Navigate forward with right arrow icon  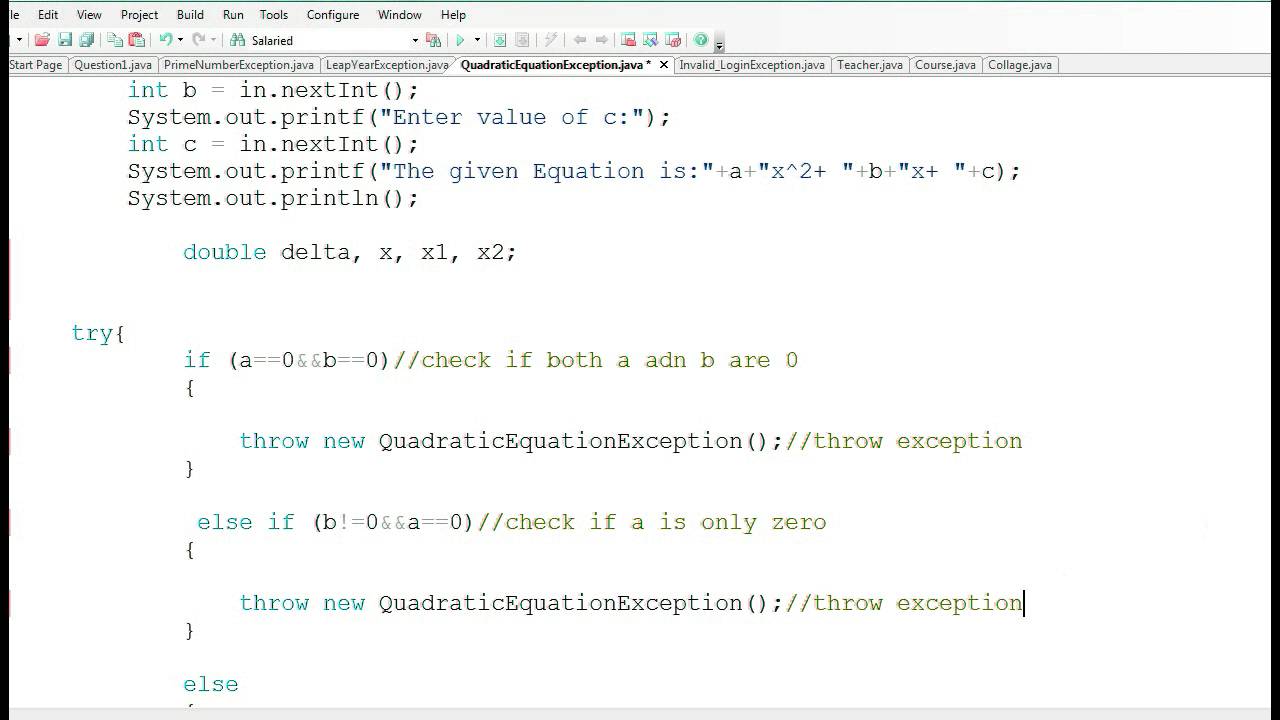(x=602, y=40)
